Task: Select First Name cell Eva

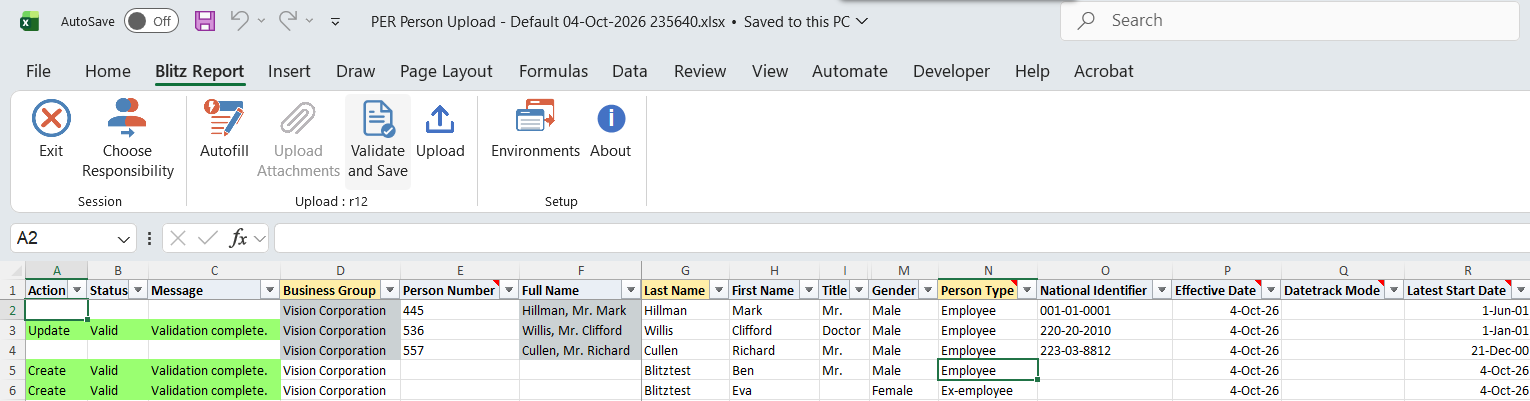Action: (774, 390)
